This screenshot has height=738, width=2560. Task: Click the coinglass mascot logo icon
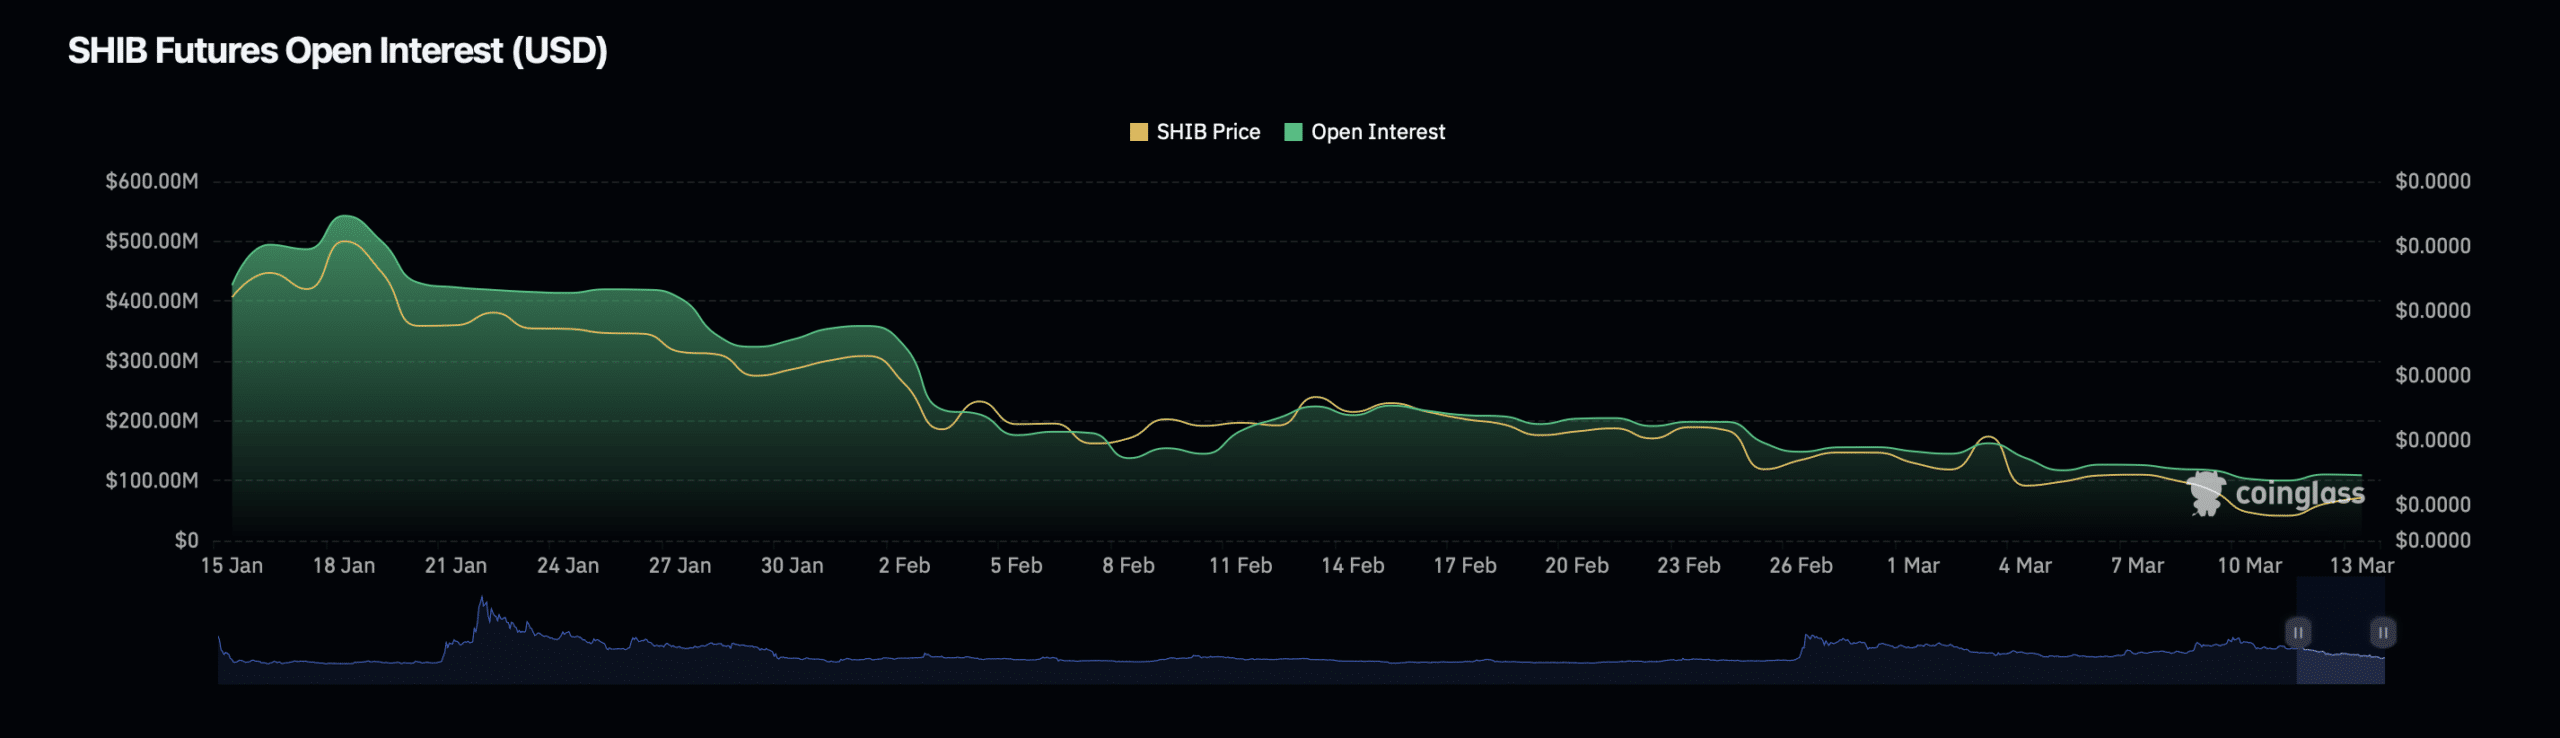(x=2205, y=493)
